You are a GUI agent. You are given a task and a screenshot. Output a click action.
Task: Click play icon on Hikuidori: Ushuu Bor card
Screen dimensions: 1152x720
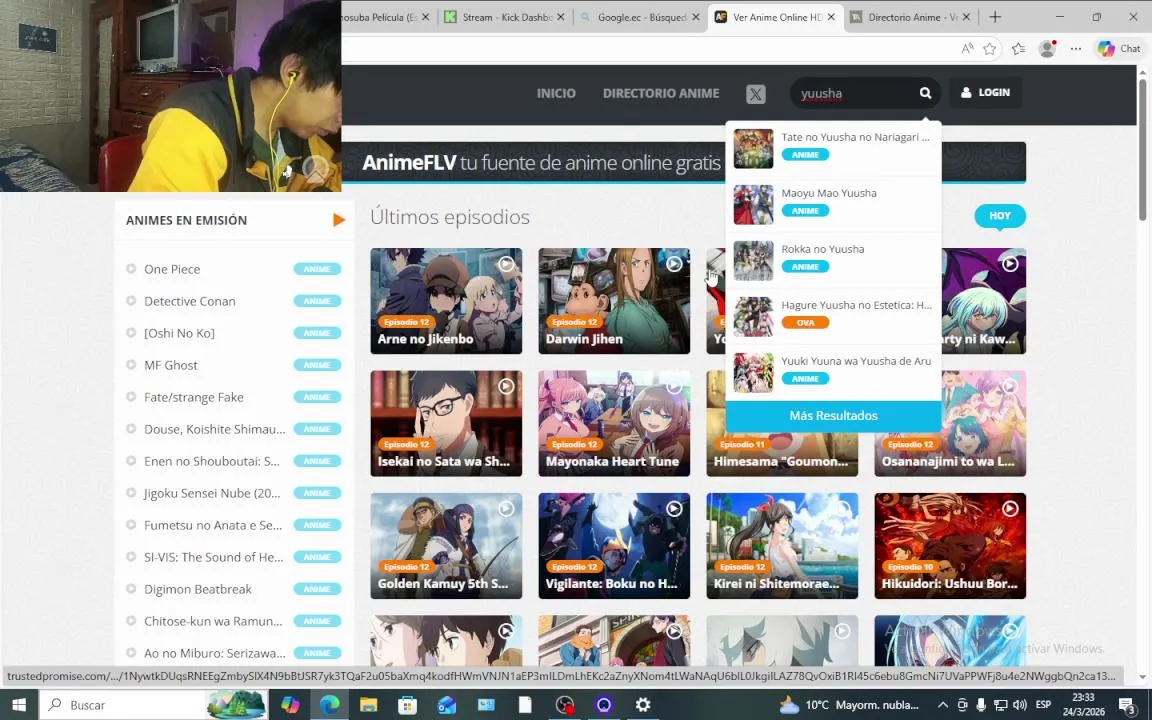point(1010,508)
